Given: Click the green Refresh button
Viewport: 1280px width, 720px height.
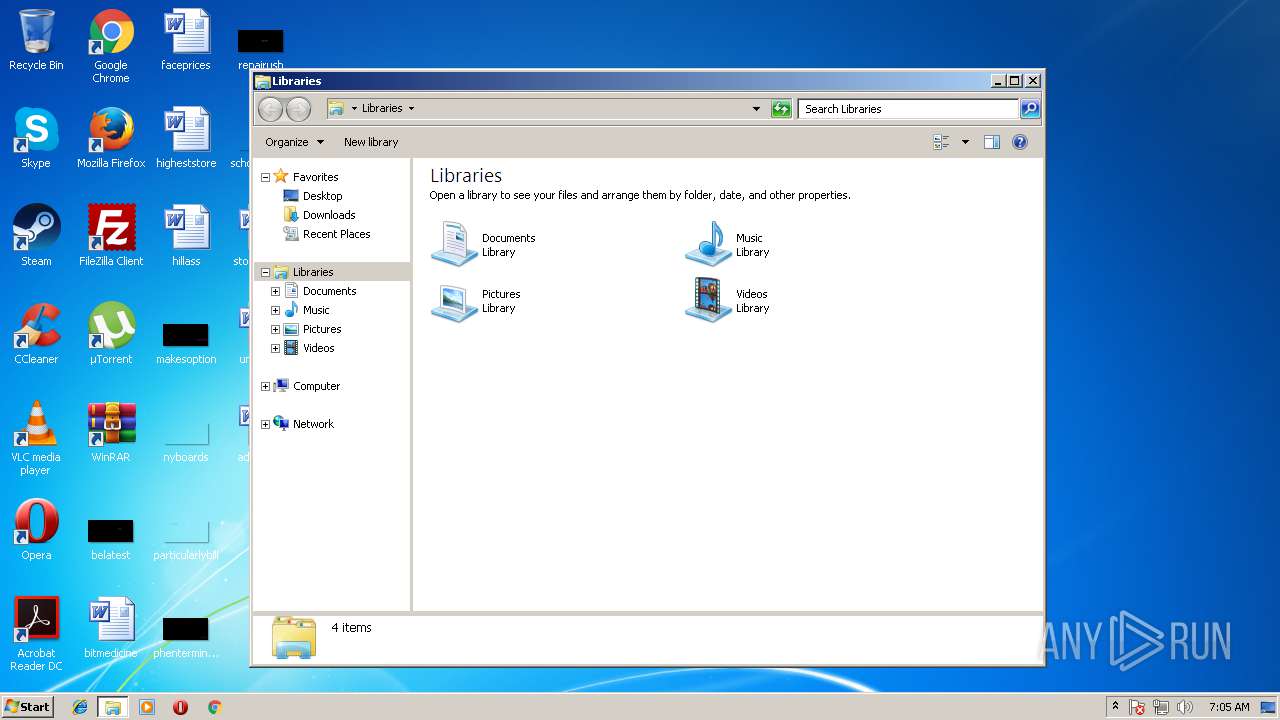Looking at the screenshot, I should point(781,109).
